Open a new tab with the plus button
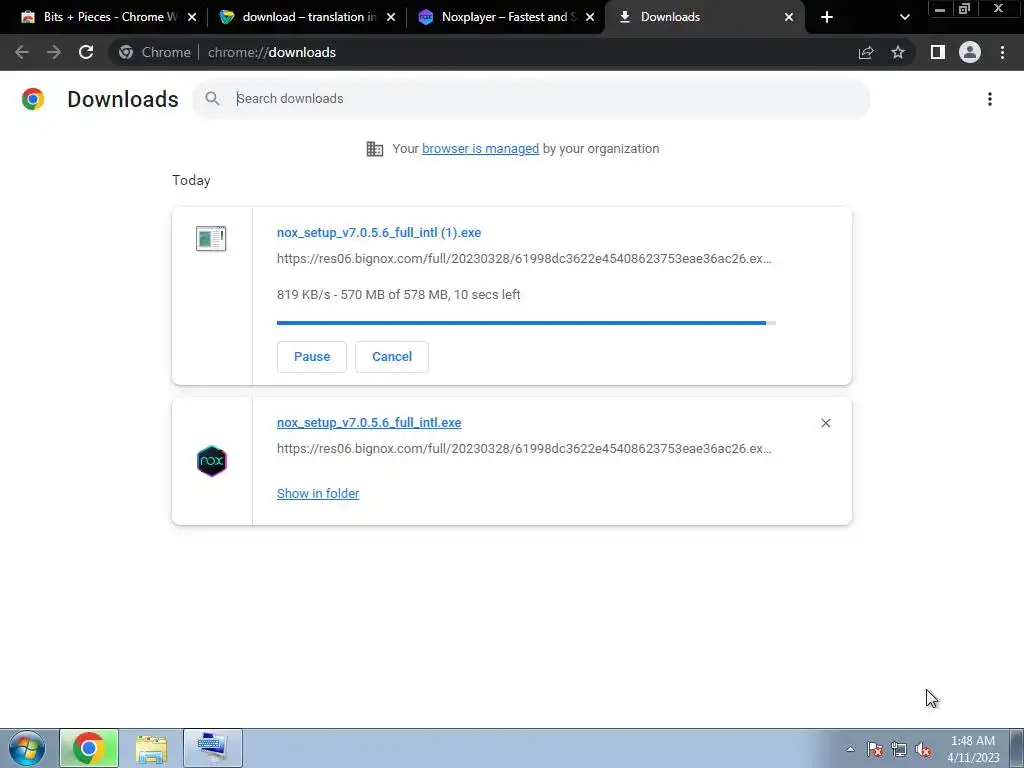The image size is (1024, 768). point(827,17)
